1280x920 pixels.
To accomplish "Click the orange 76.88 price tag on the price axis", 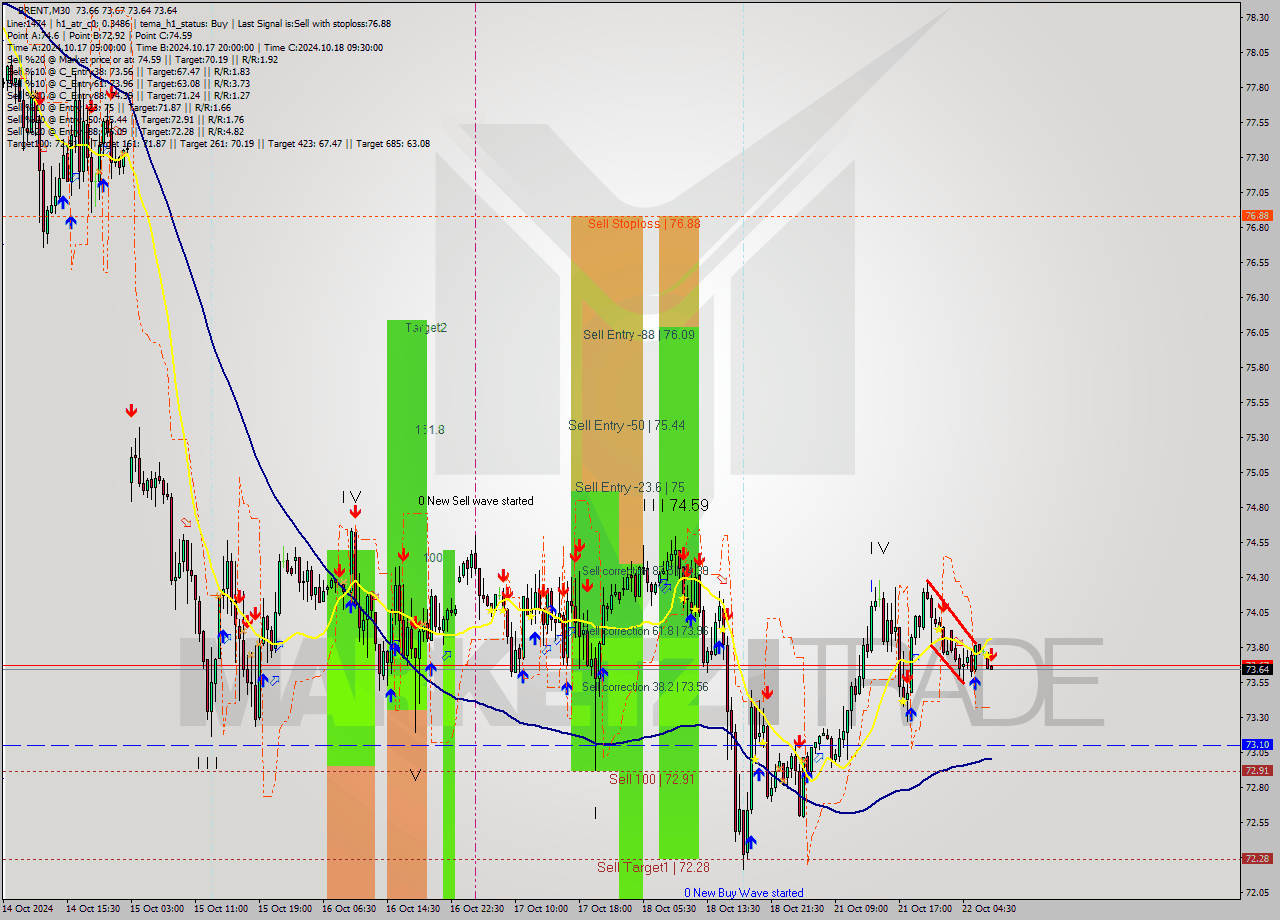I will (1257, 216).
